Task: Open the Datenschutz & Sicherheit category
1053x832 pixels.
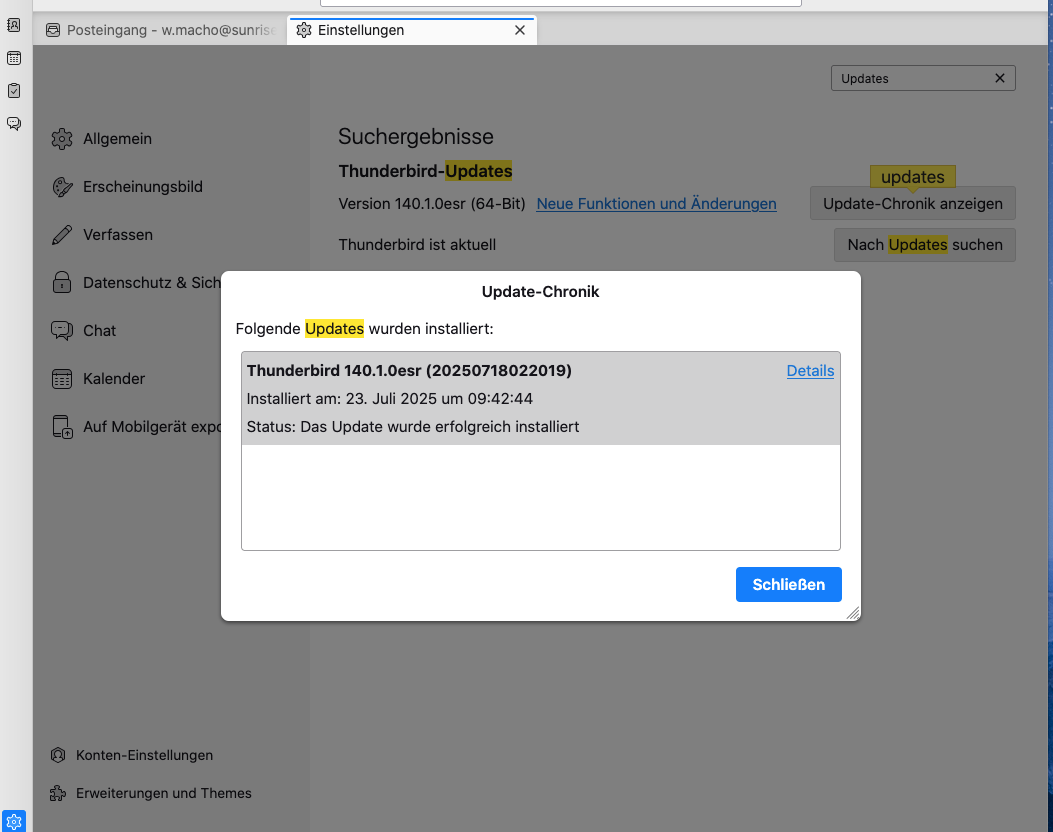Action: click(x=136, y=283)
